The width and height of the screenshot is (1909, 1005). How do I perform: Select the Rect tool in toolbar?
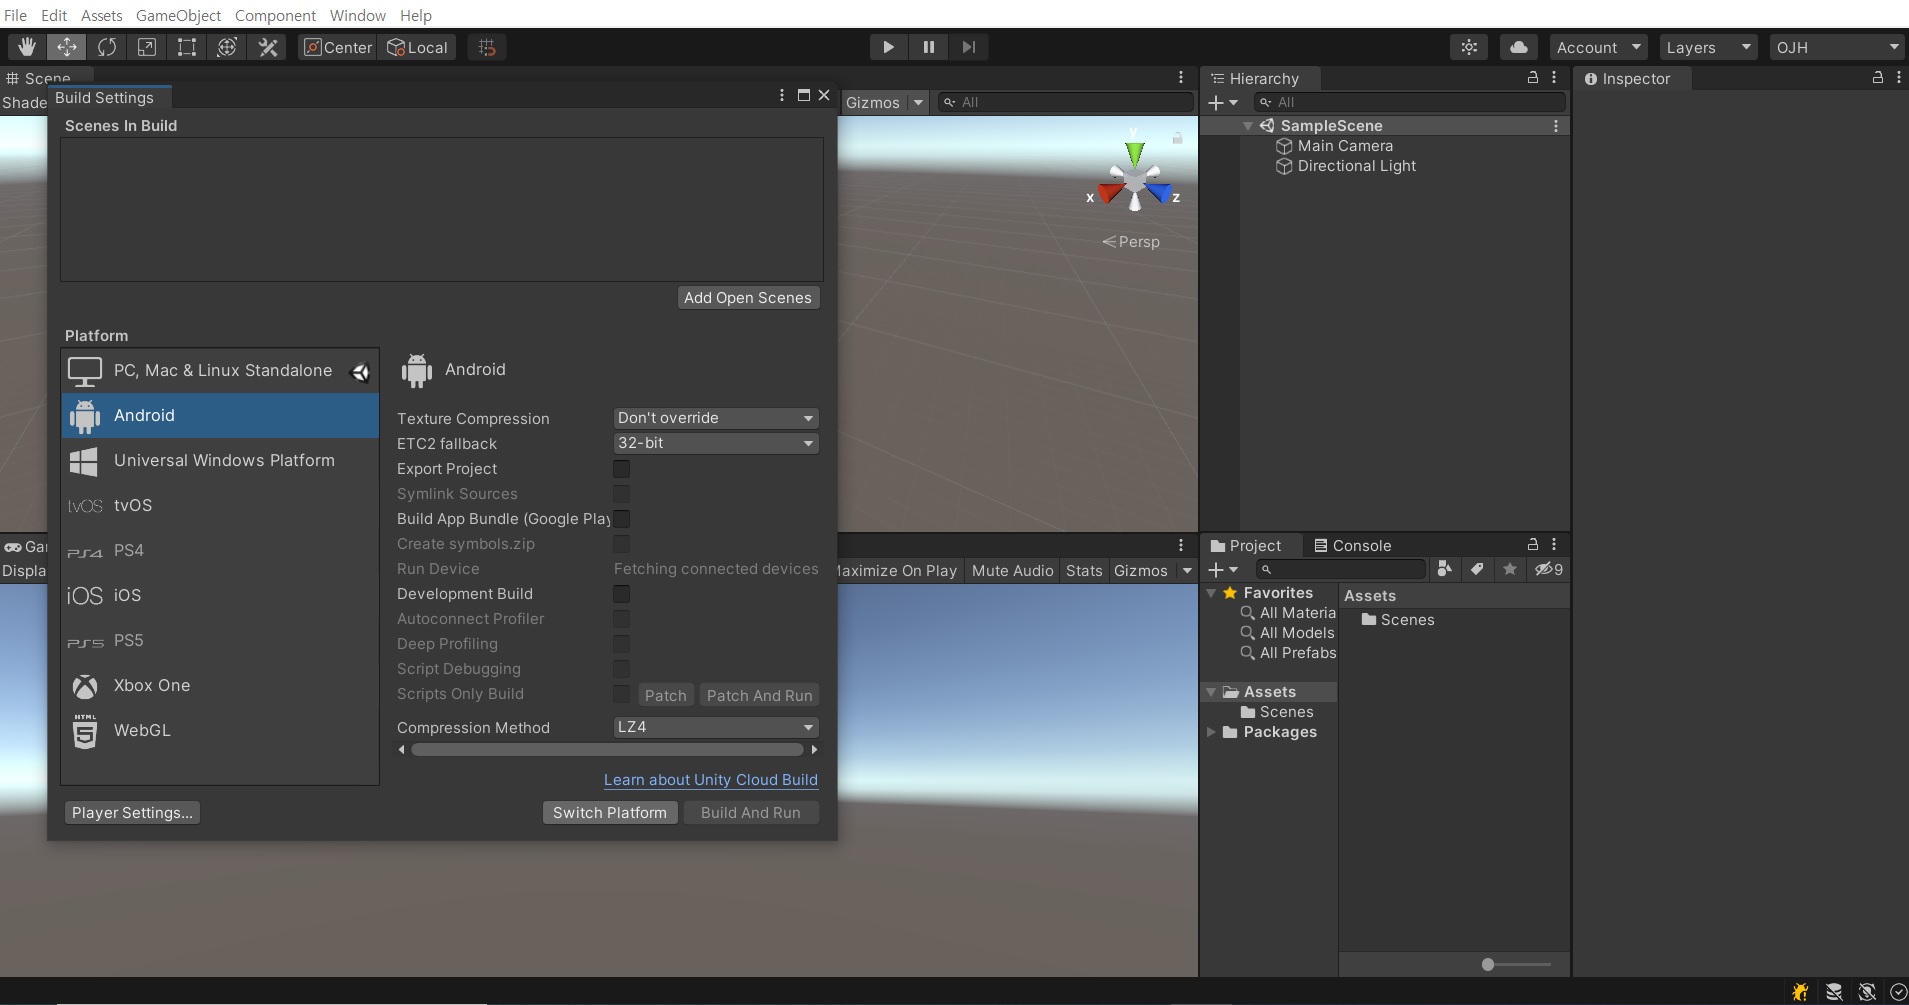[x=187, y=47]
